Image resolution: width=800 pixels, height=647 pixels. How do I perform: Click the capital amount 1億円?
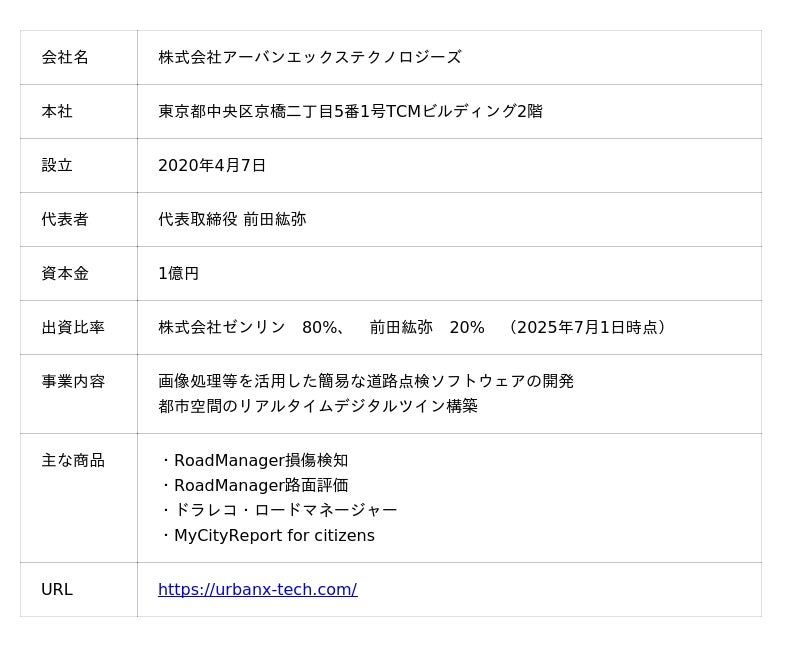point(178,274)
